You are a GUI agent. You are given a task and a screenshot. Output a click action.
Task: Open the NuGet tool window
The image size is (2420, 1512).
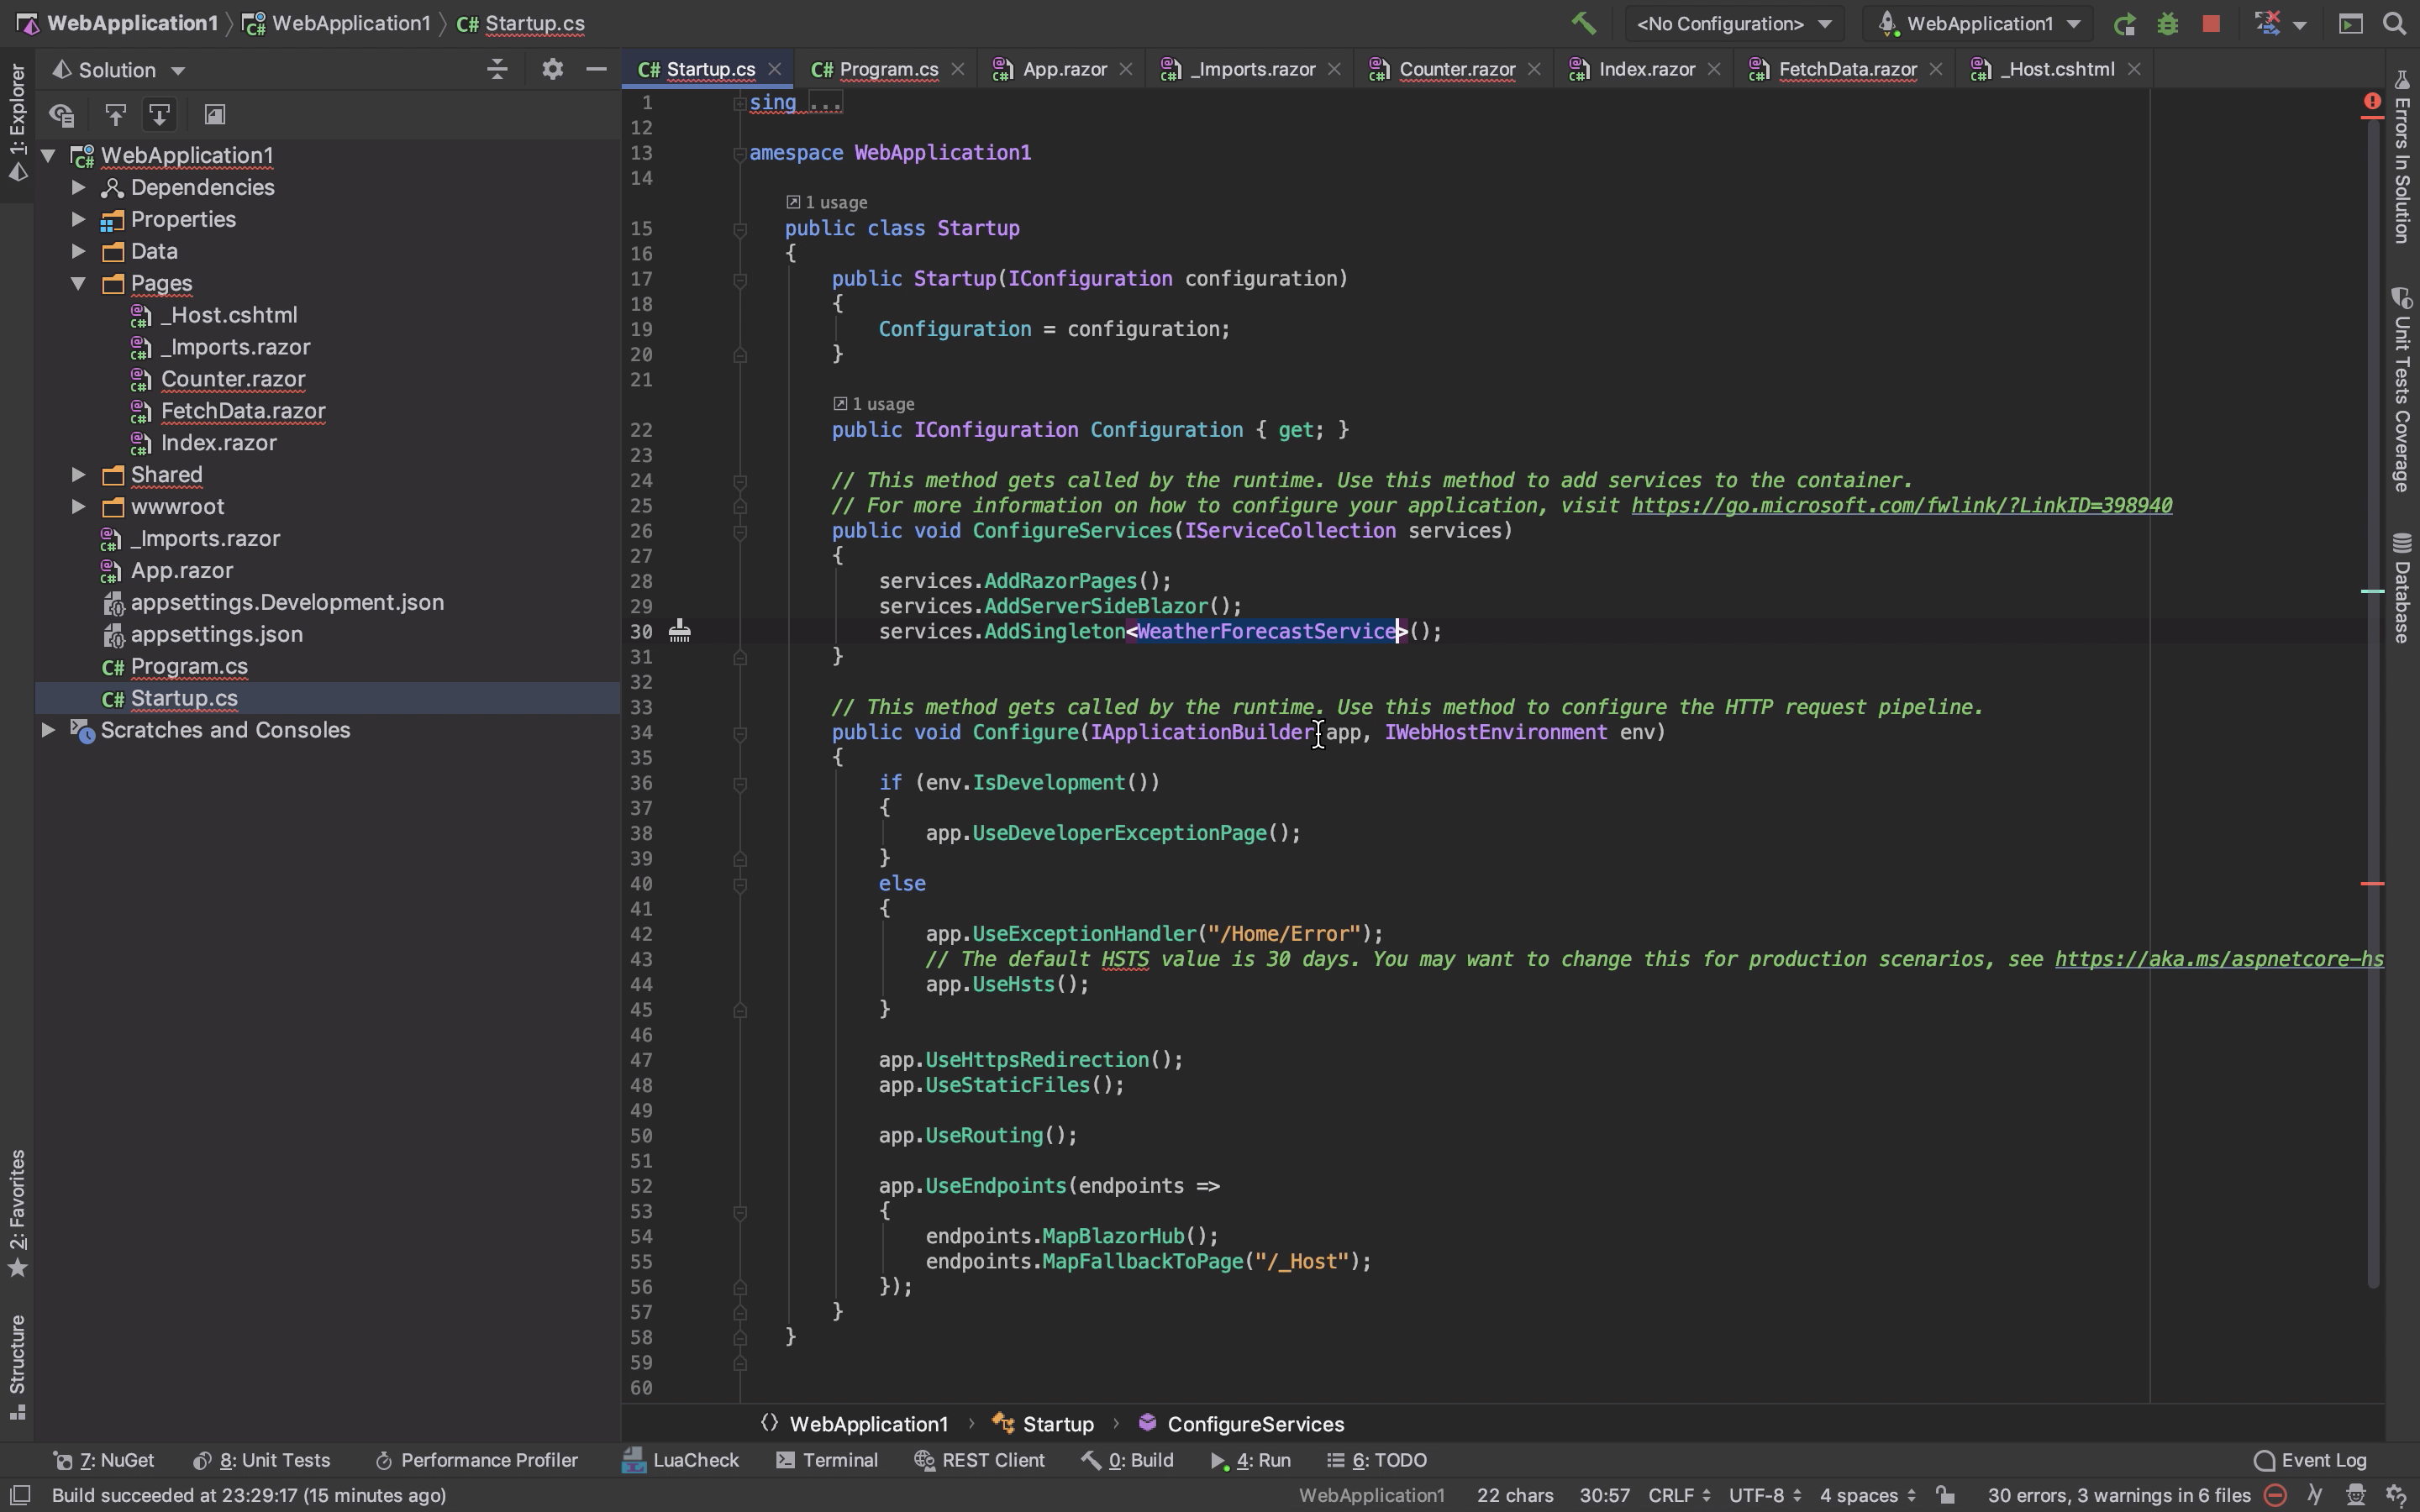coord(103,1460)
